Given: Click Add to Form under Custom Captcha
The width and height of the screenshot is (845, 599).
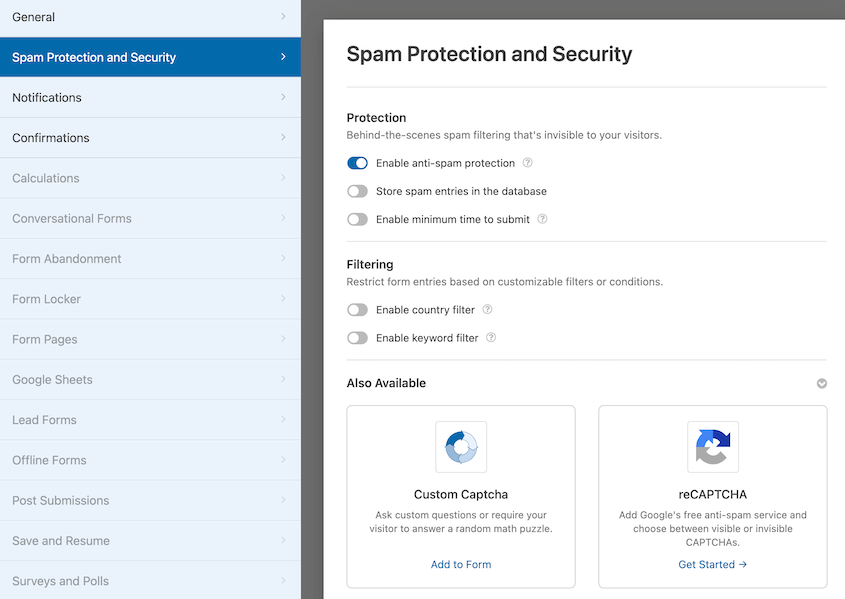Looking at the screenshot, I should pos(460,564).
